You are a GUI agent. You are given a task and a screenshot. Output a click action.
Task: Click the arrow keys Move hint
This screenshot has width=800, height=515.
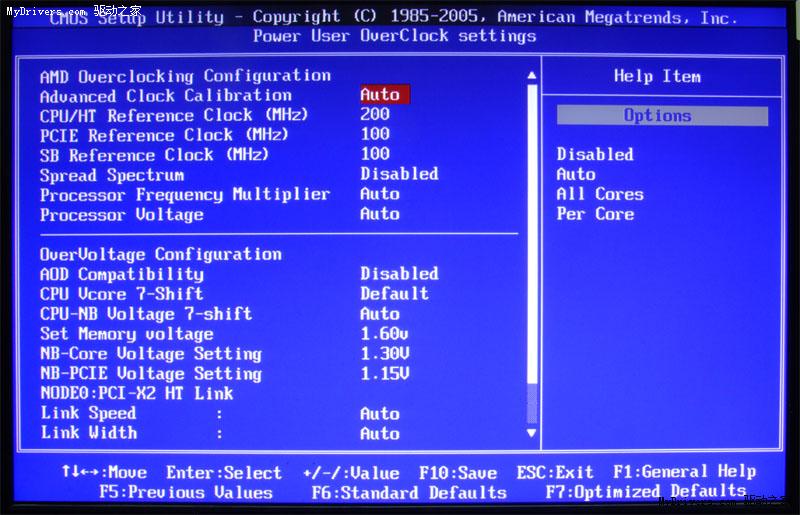(104, 472)
